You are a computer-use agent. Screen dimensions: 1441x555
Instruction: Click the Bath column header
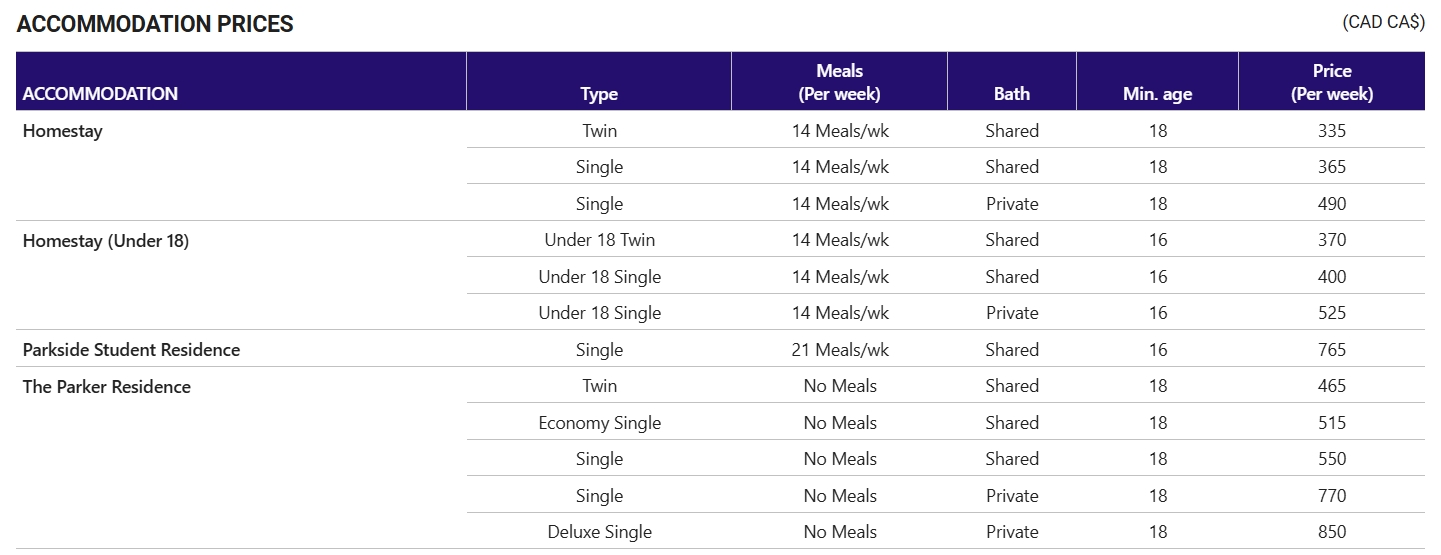tap(1012, 94)
